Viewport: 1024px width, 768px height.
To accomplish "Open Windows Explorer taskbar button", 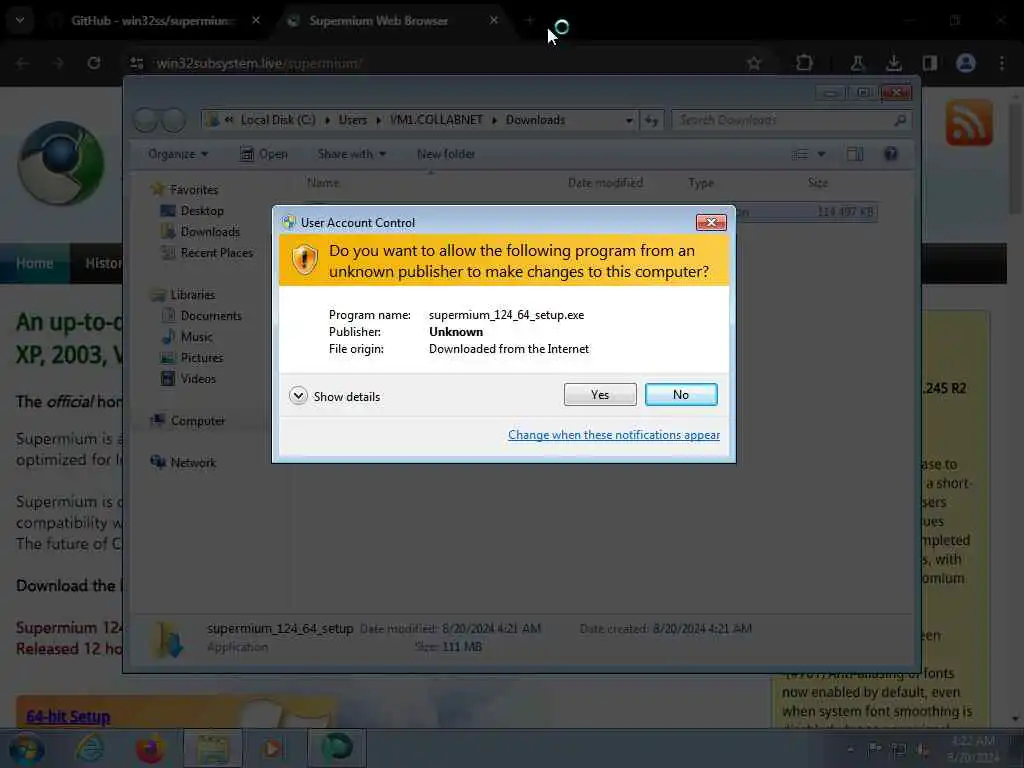I will tap(213, 748).
